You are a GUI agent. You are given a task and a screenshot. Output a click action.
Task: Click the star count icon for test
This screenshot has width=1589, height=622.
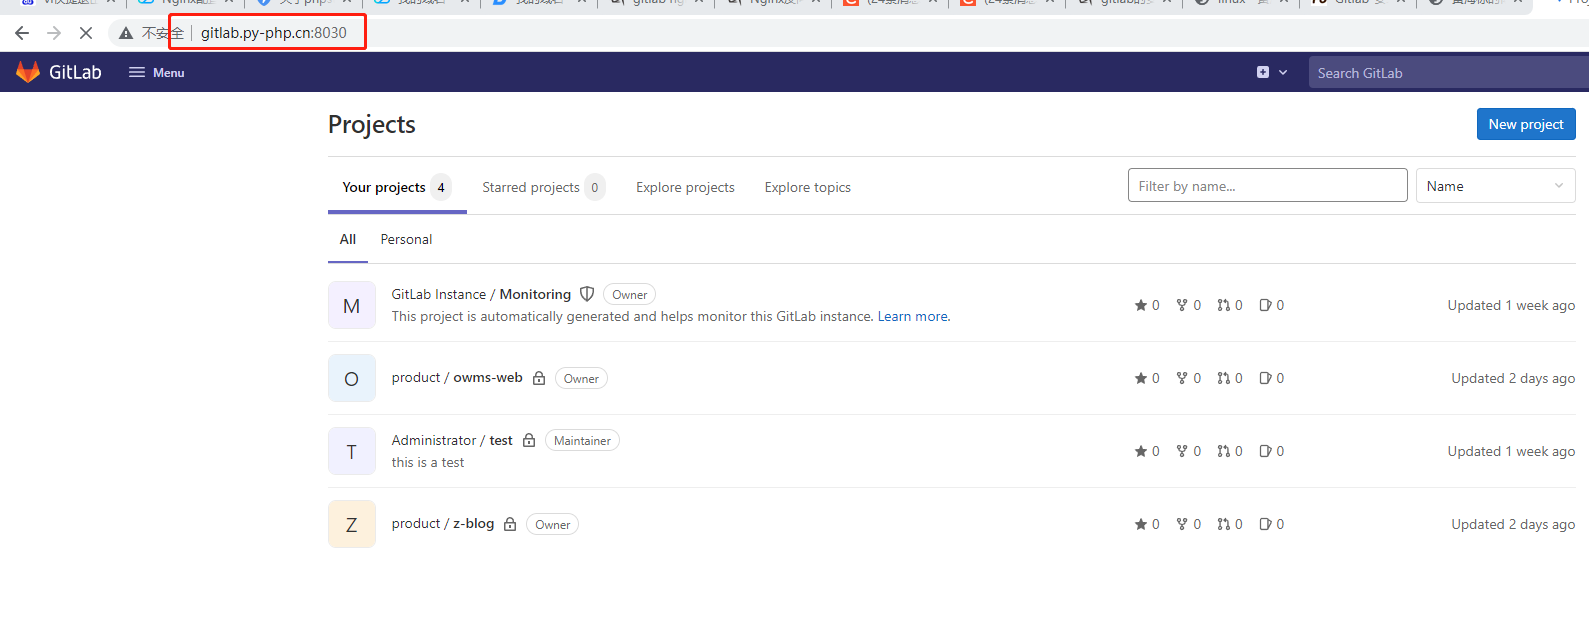[1141, 451]
